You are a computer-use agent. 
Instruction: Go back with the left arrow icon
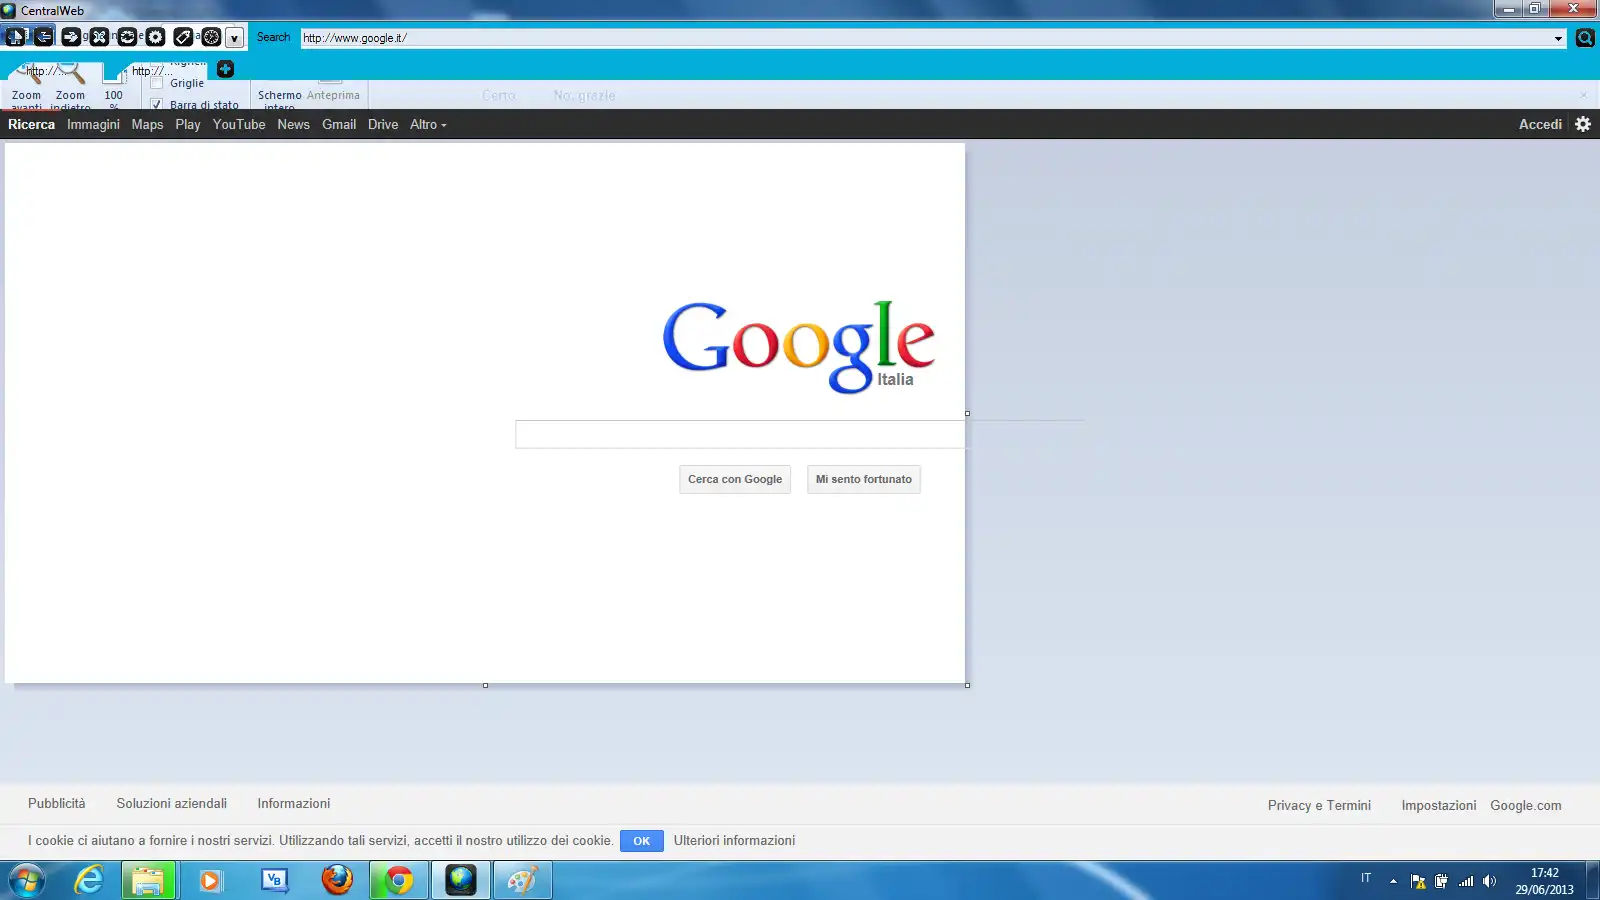point(43,37)
